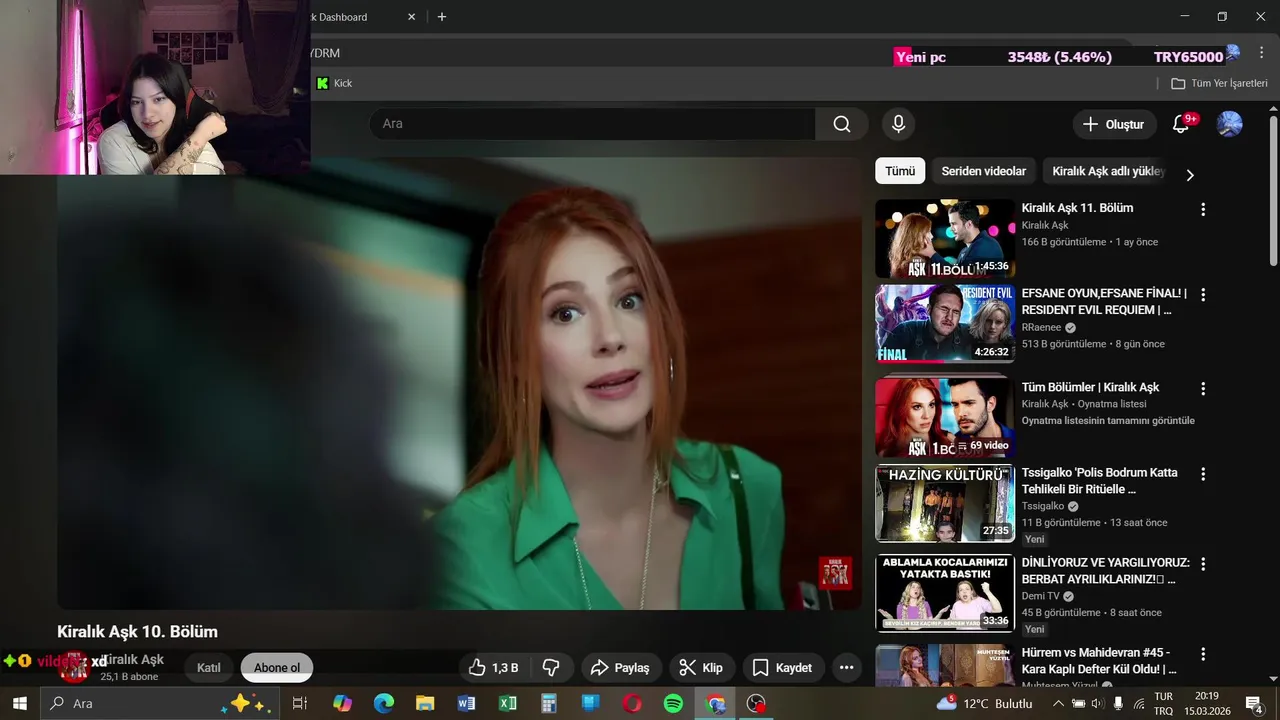Image resolution: width=1280 pixels, height=720 pixels.
Task: Start voice search with the microphone icon
Action: pos(898,124)
